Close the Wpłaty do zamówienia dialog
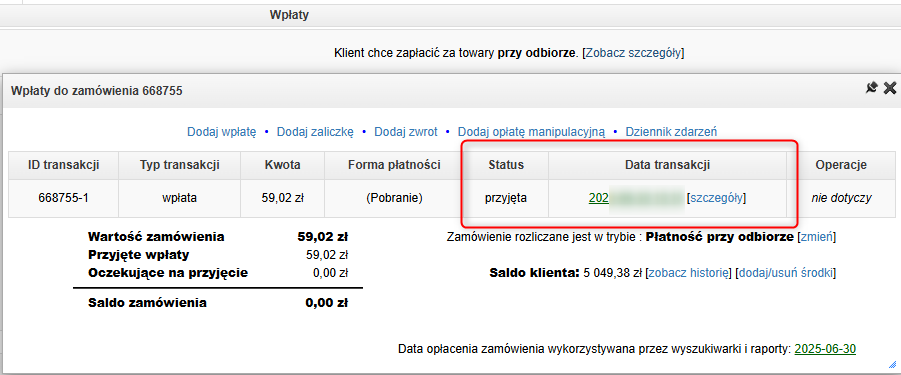901x375 pixels. (890, 88)
